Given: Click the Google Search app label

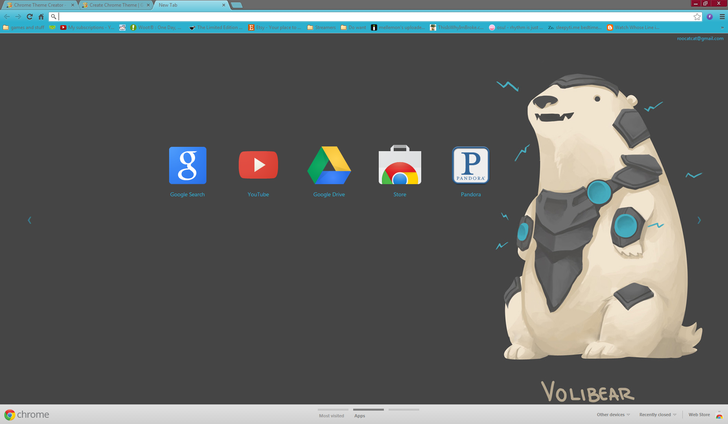Looking at the screenshot, I should click(188, 195).
